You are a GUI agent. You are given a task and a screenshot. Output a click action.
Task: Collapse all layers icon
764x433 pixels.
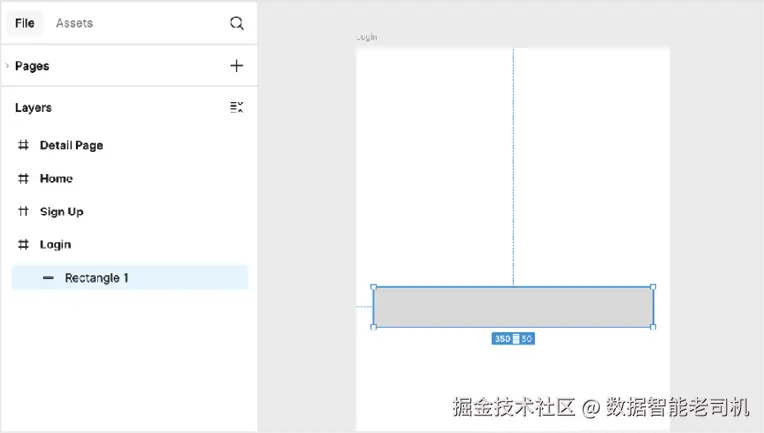(237, 107)
